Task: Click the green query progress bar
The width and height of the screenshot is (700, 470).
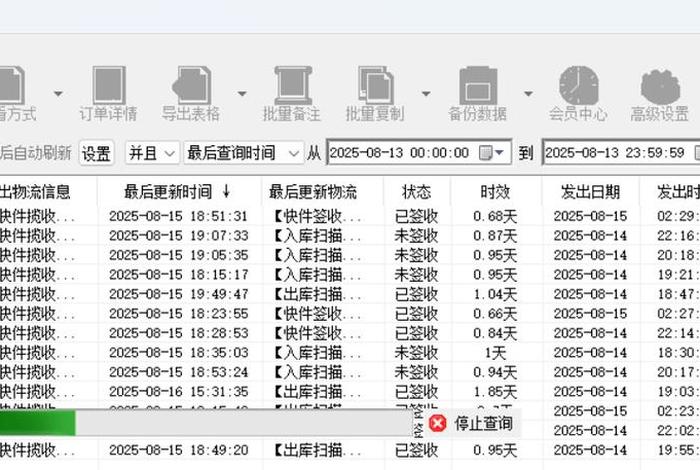Action: (x=38, y=423)
